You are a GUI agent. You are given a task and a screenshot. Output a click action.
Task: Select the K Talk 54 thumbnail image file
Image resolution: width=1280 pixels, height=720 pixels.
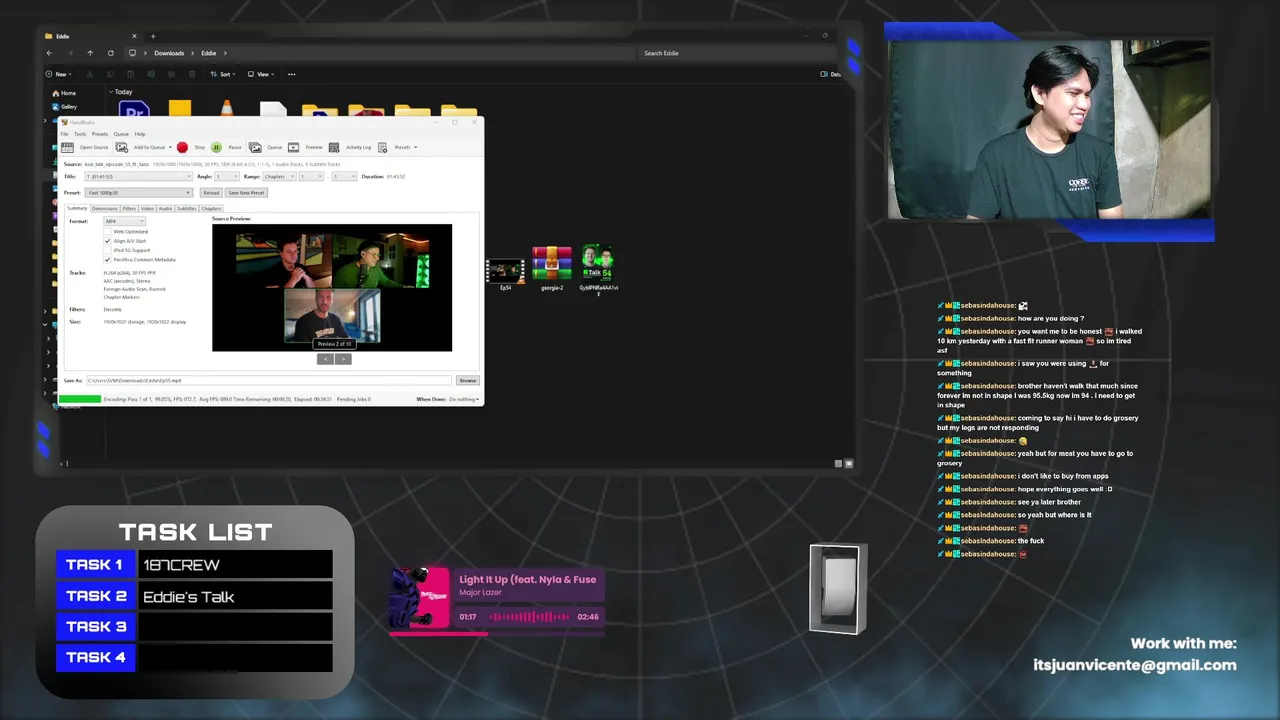(598, 268)
